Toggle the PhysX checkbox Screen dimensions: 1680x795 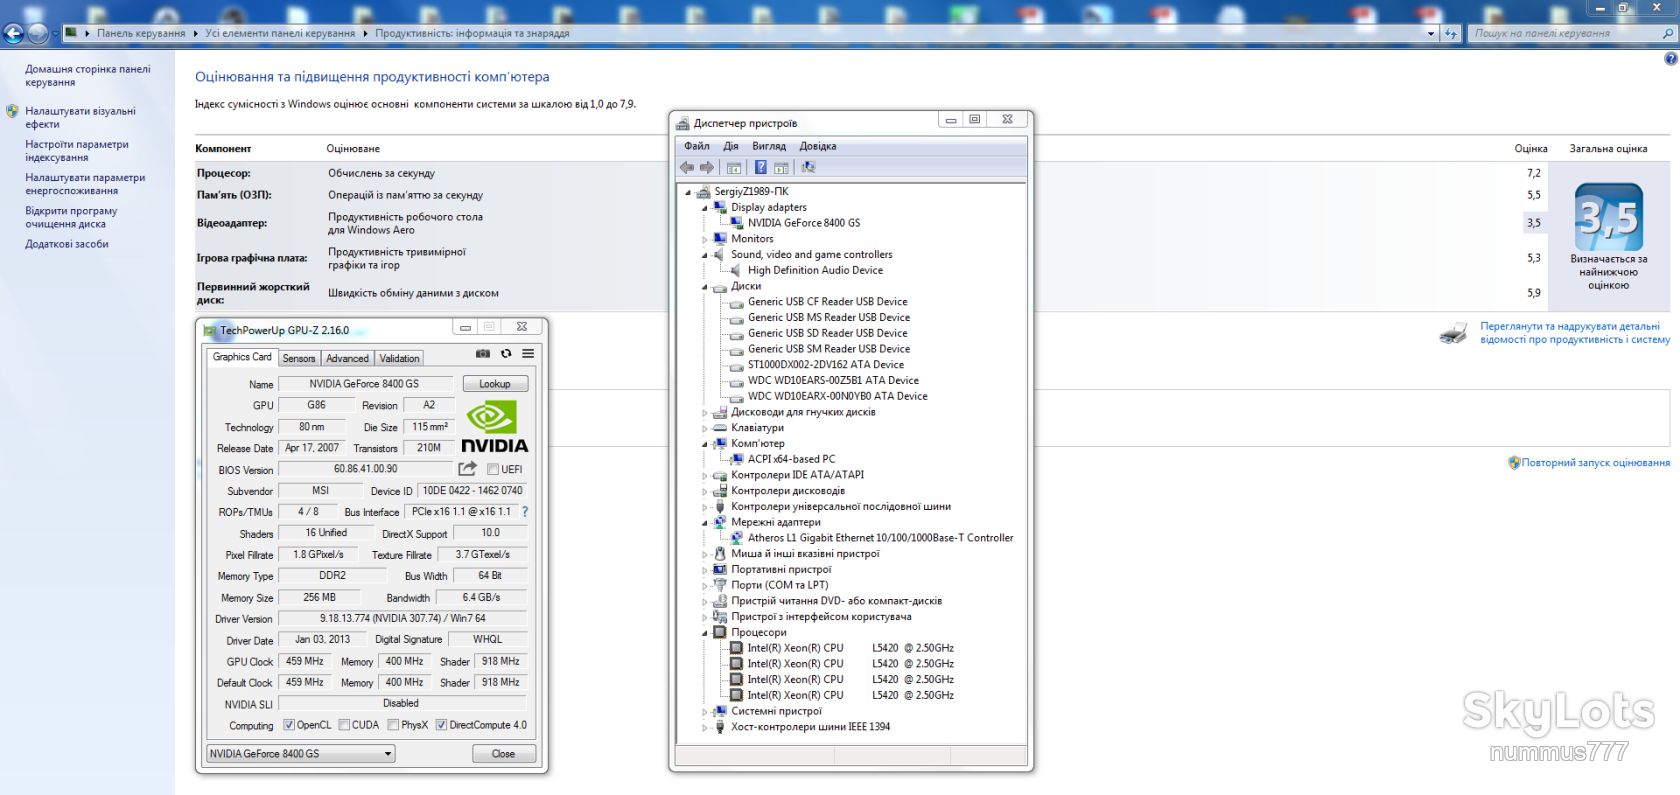point(393,725)
